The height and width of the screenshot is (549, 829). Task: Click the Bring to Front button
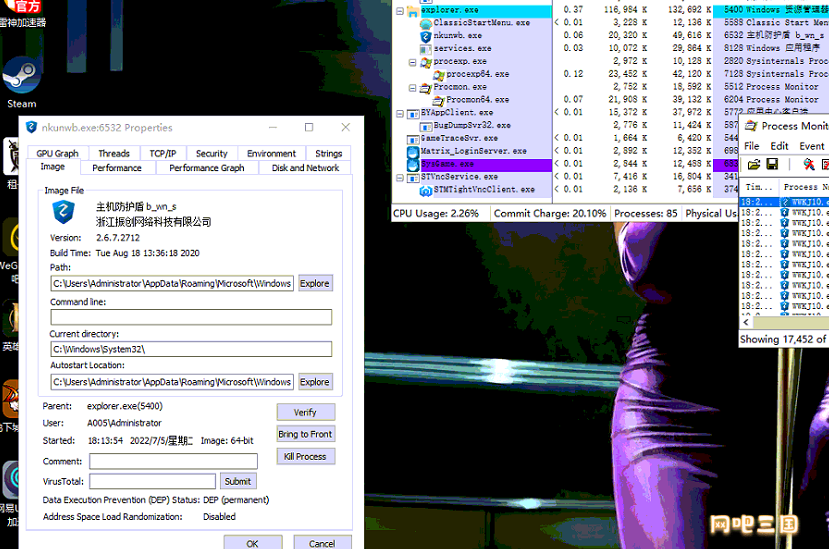[305, 434]
